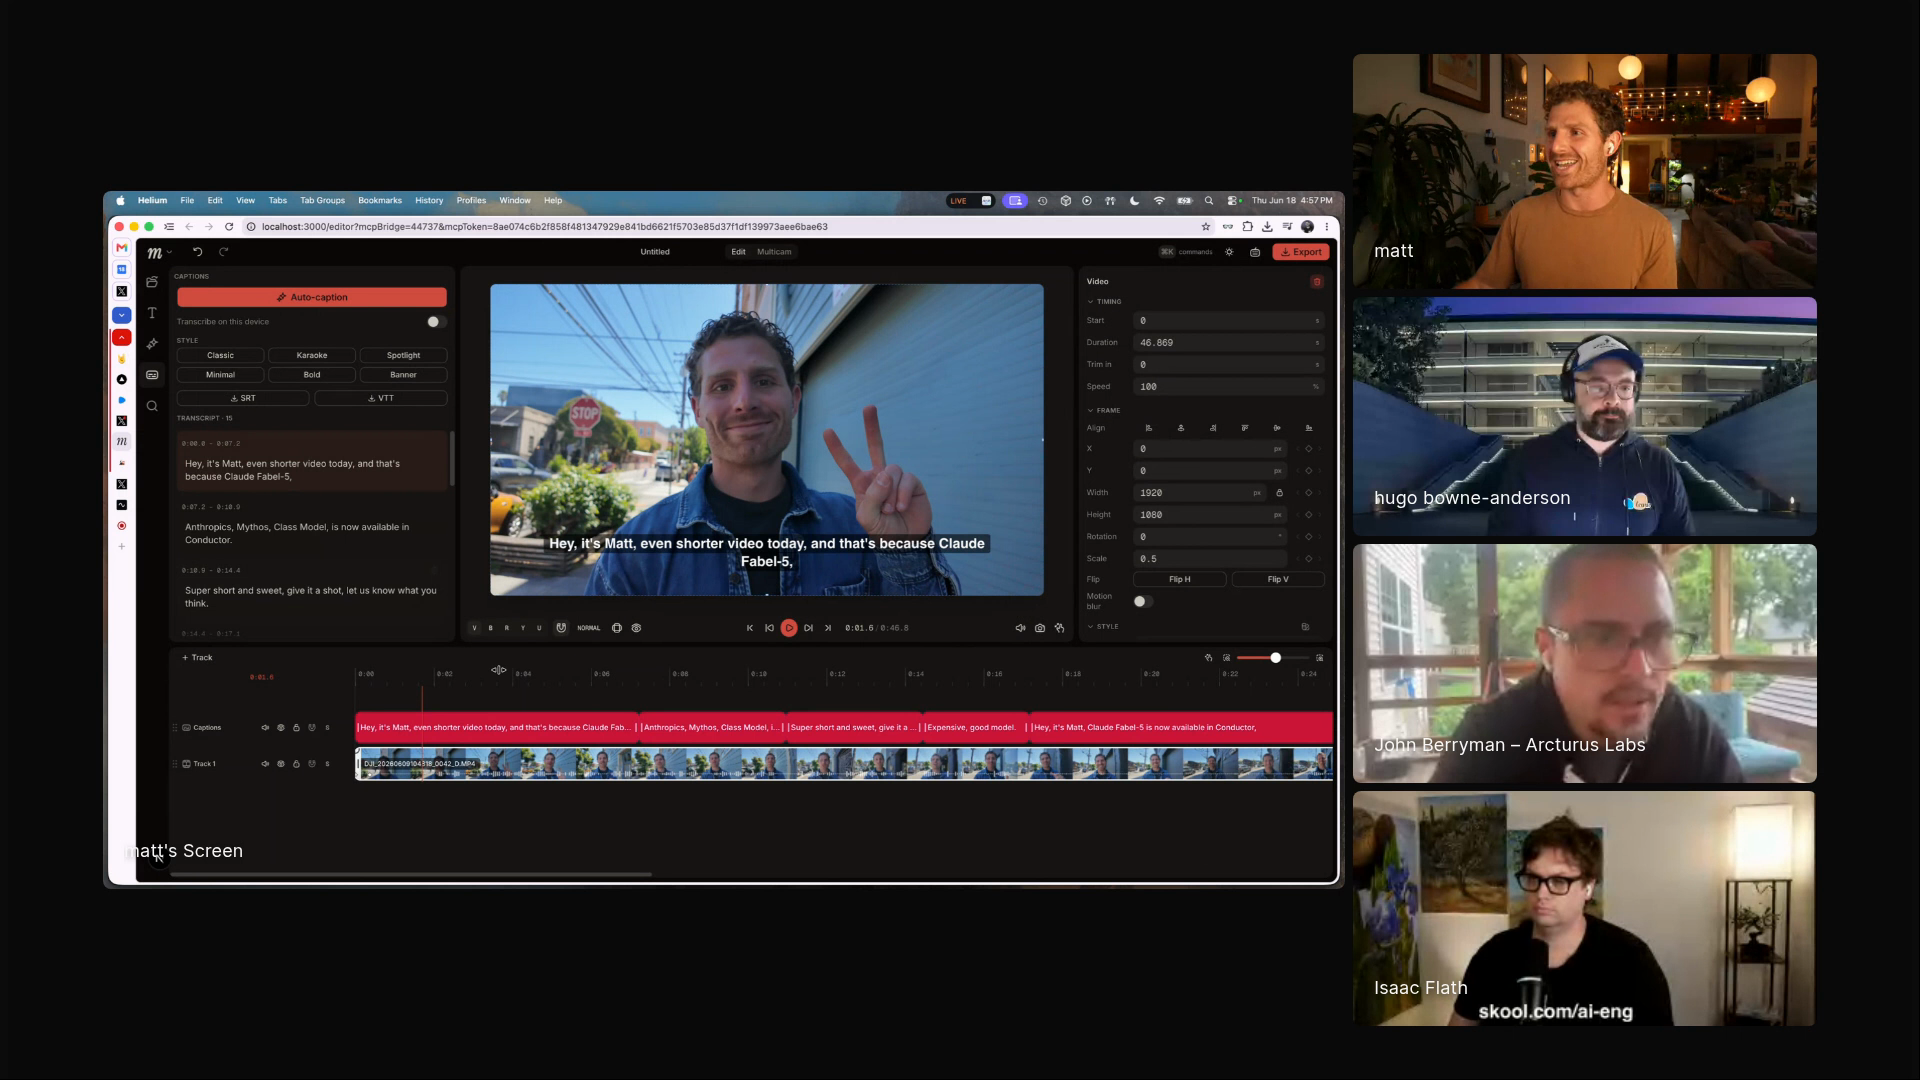
Task: Click the Rotation keyframe diamond icon
Action: click(1309, 537)
